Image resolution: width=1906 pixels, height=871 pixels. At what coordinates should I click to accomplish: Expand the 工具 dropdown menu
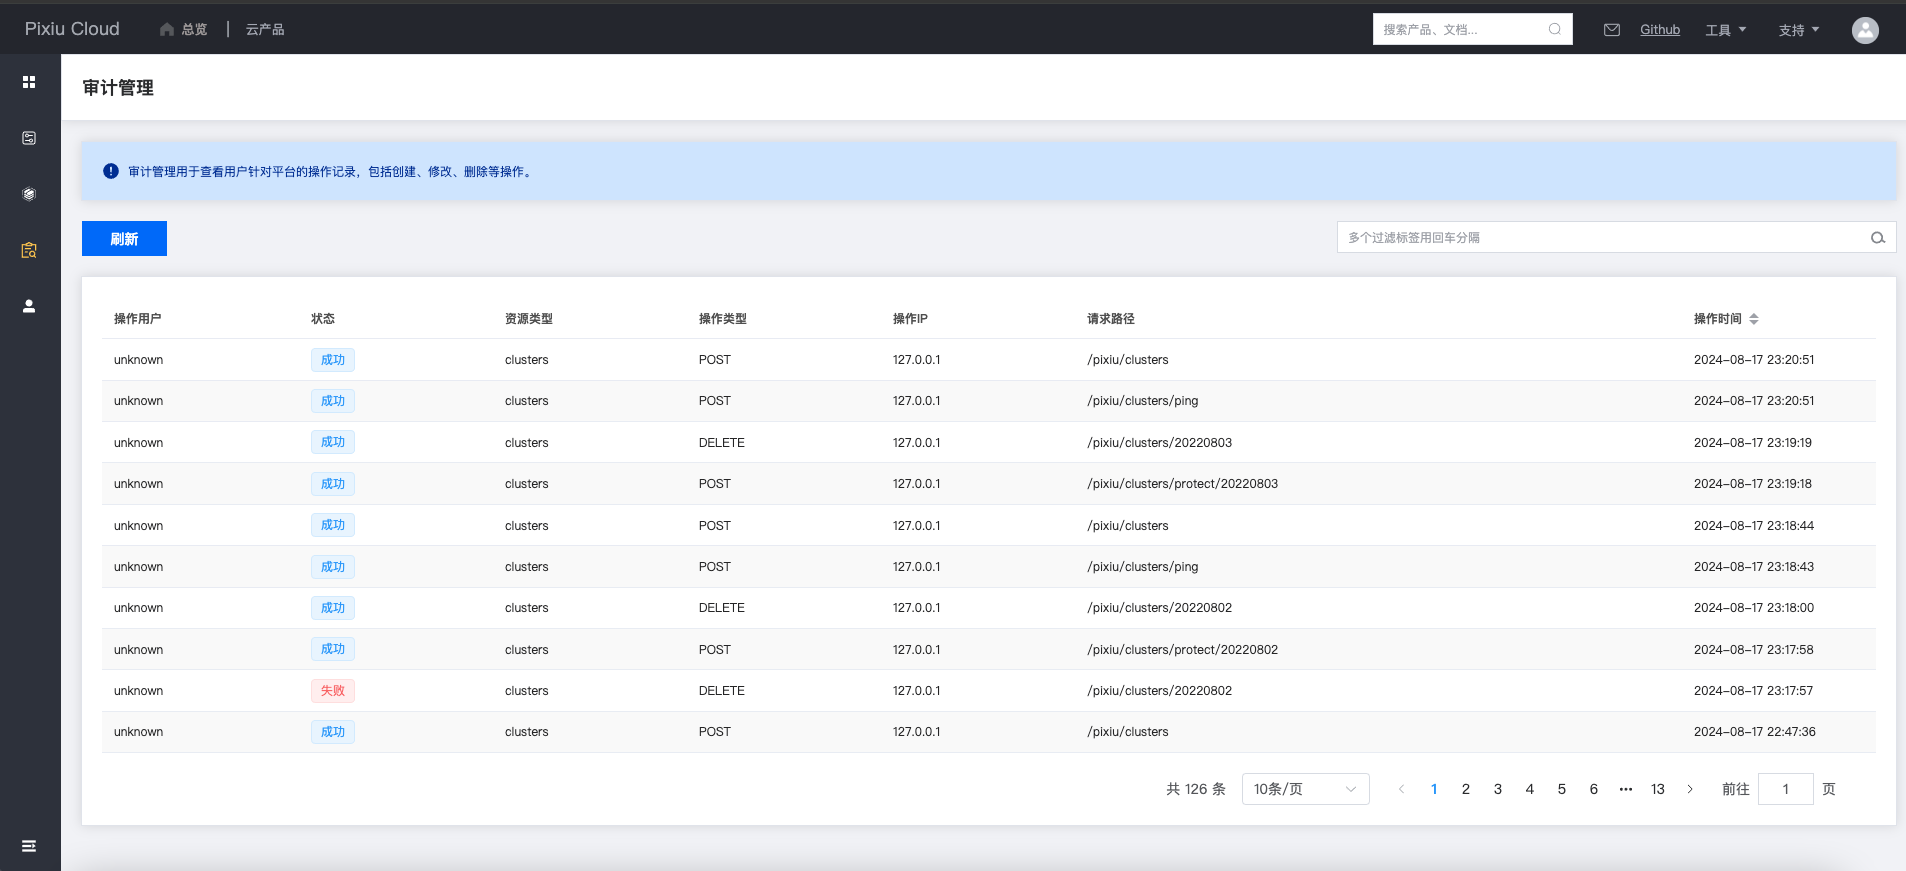(x=1726, y=30)
